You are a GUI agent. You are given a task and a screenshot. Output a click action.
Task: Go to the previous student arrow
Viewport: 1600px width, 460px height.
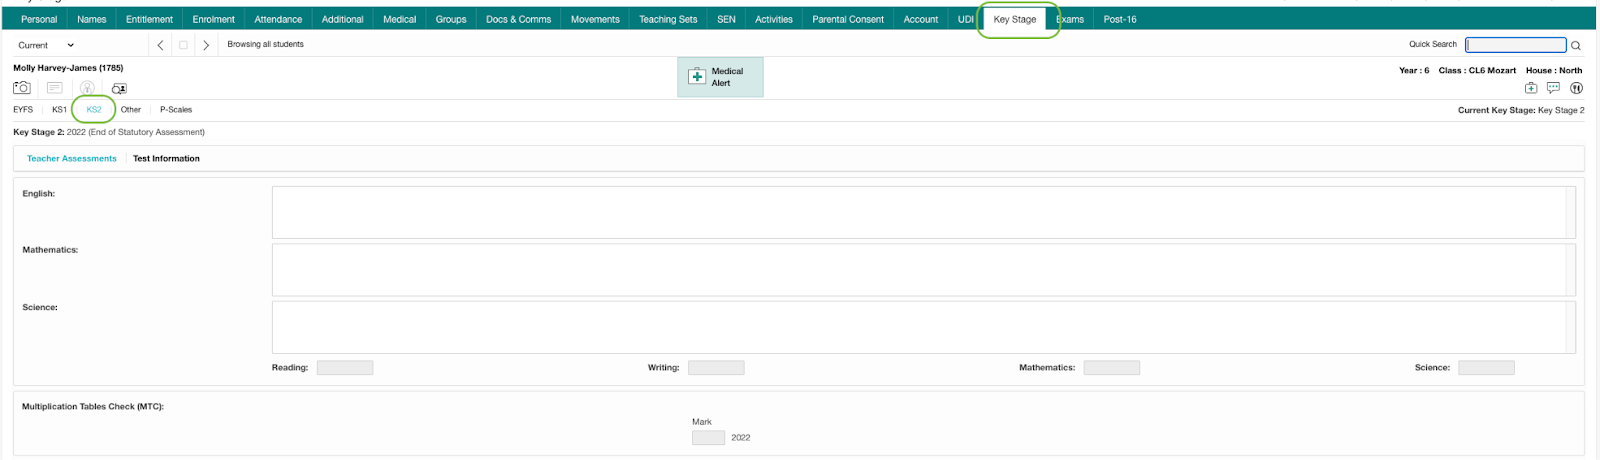(x=161, y=45)
